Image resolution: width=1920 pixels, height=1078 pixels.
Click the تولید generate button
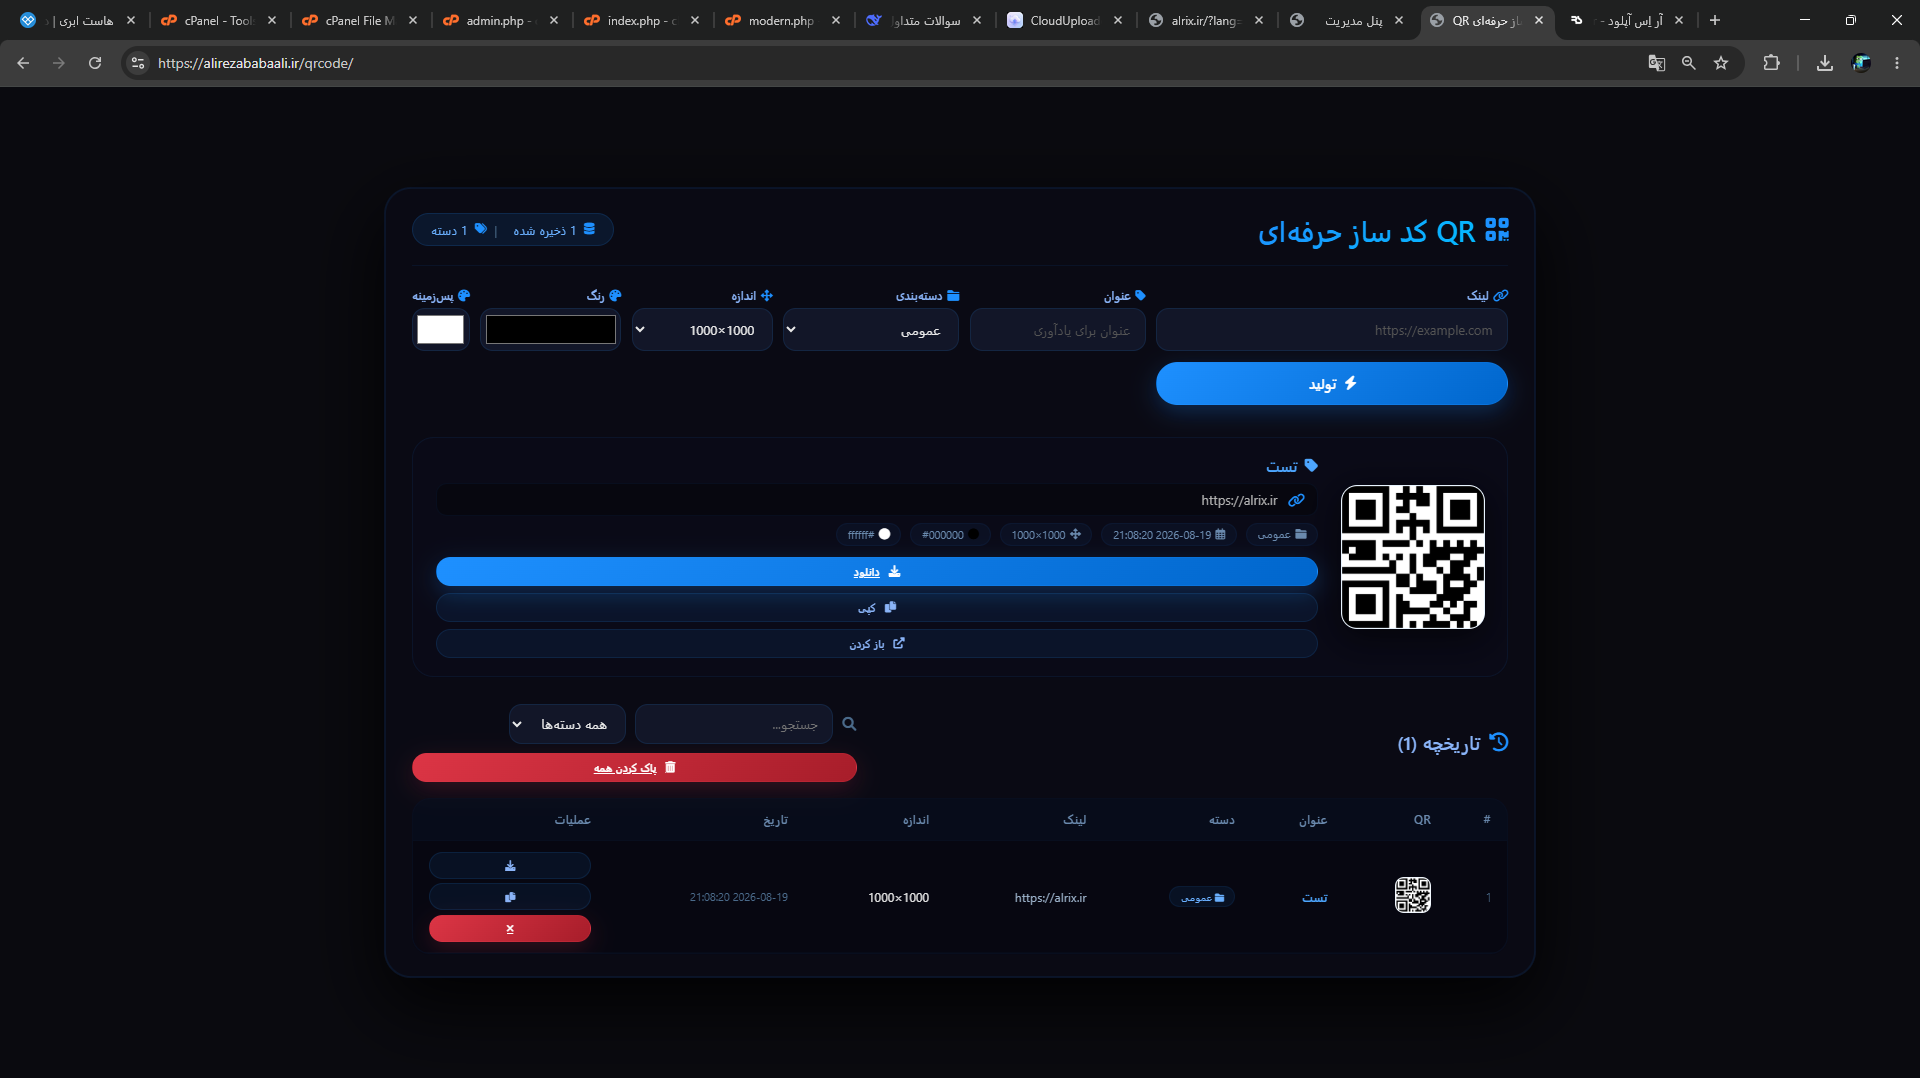point(1331,384)
